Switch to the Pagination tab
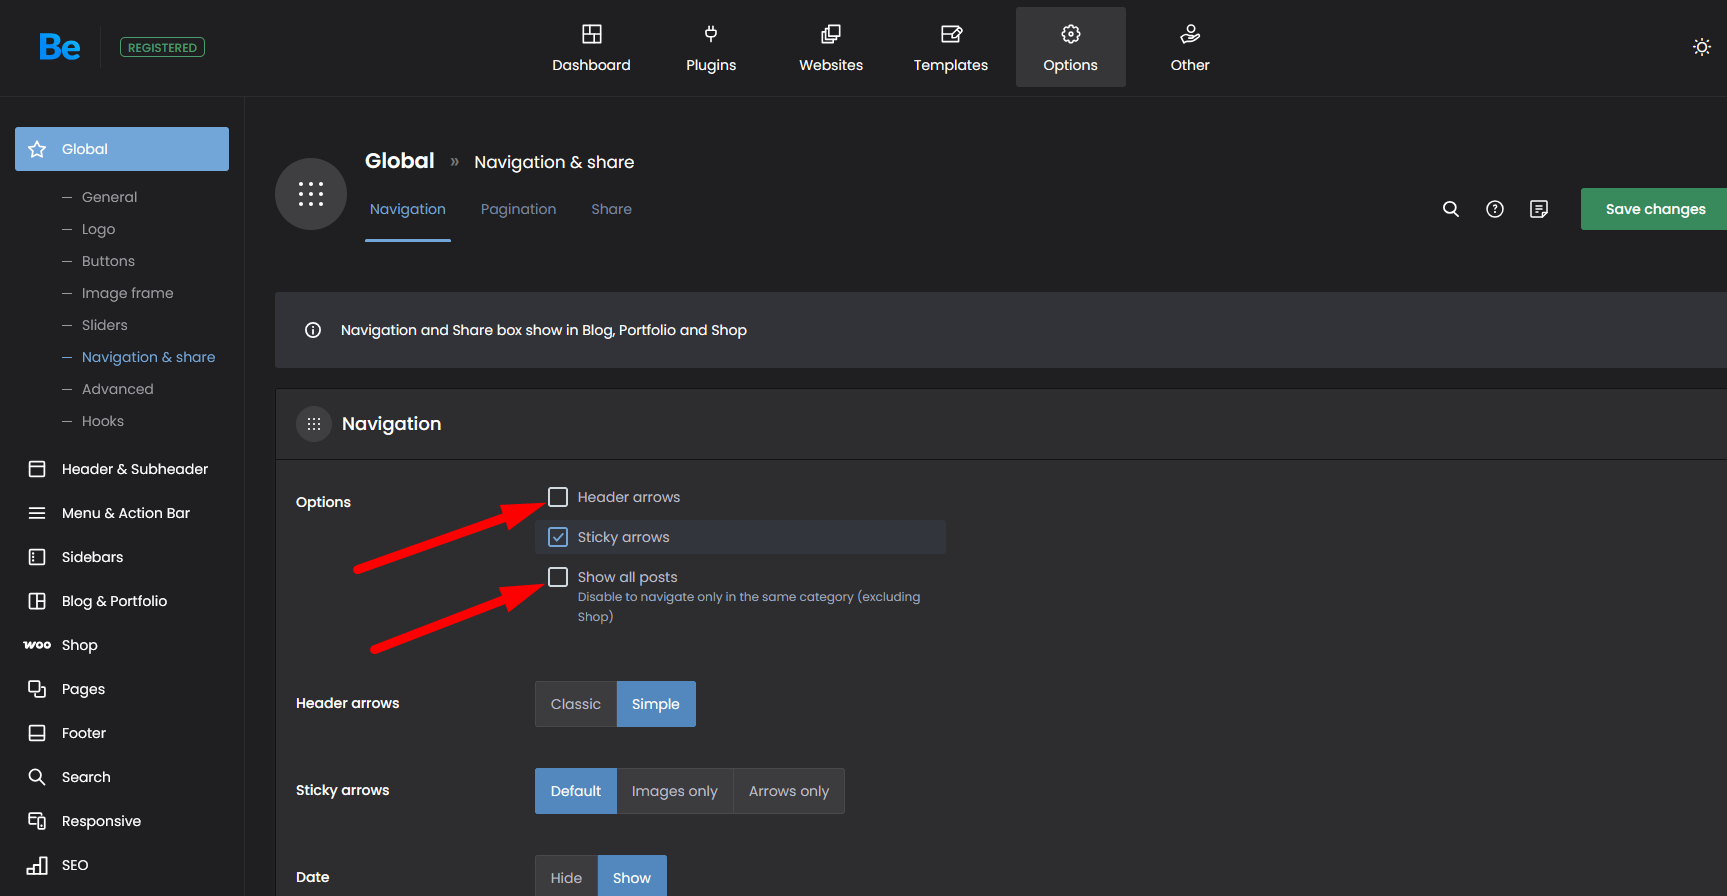 coord(518,209)
